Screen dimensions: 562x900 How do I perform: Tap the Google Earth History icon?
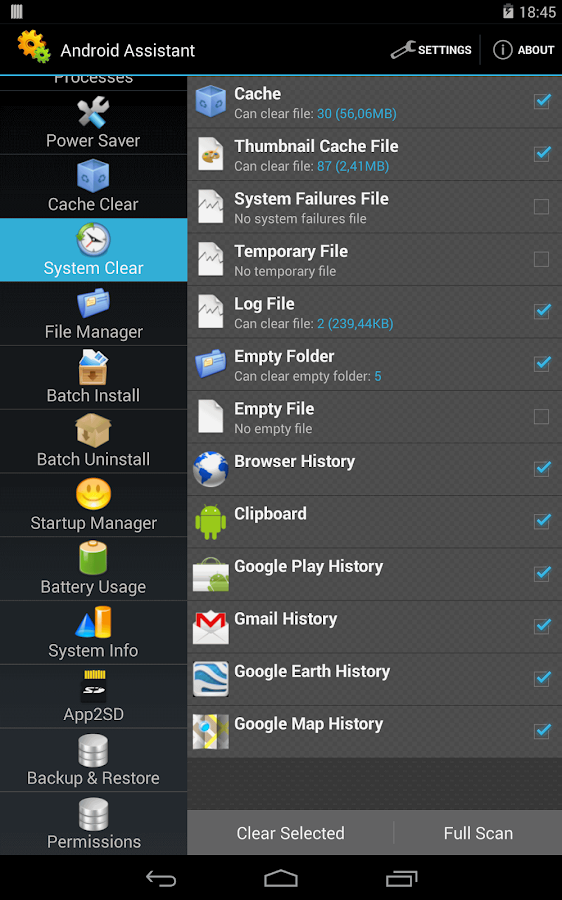pyautogui.click(x=211, y=679)
